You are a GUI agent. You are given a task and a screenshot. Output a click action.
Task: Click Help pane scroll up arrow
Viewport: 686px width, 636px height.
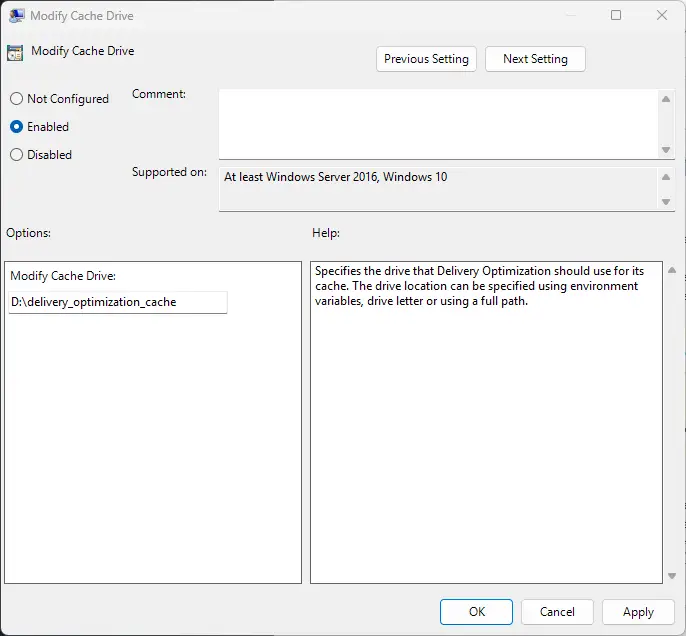click(672, 270)
